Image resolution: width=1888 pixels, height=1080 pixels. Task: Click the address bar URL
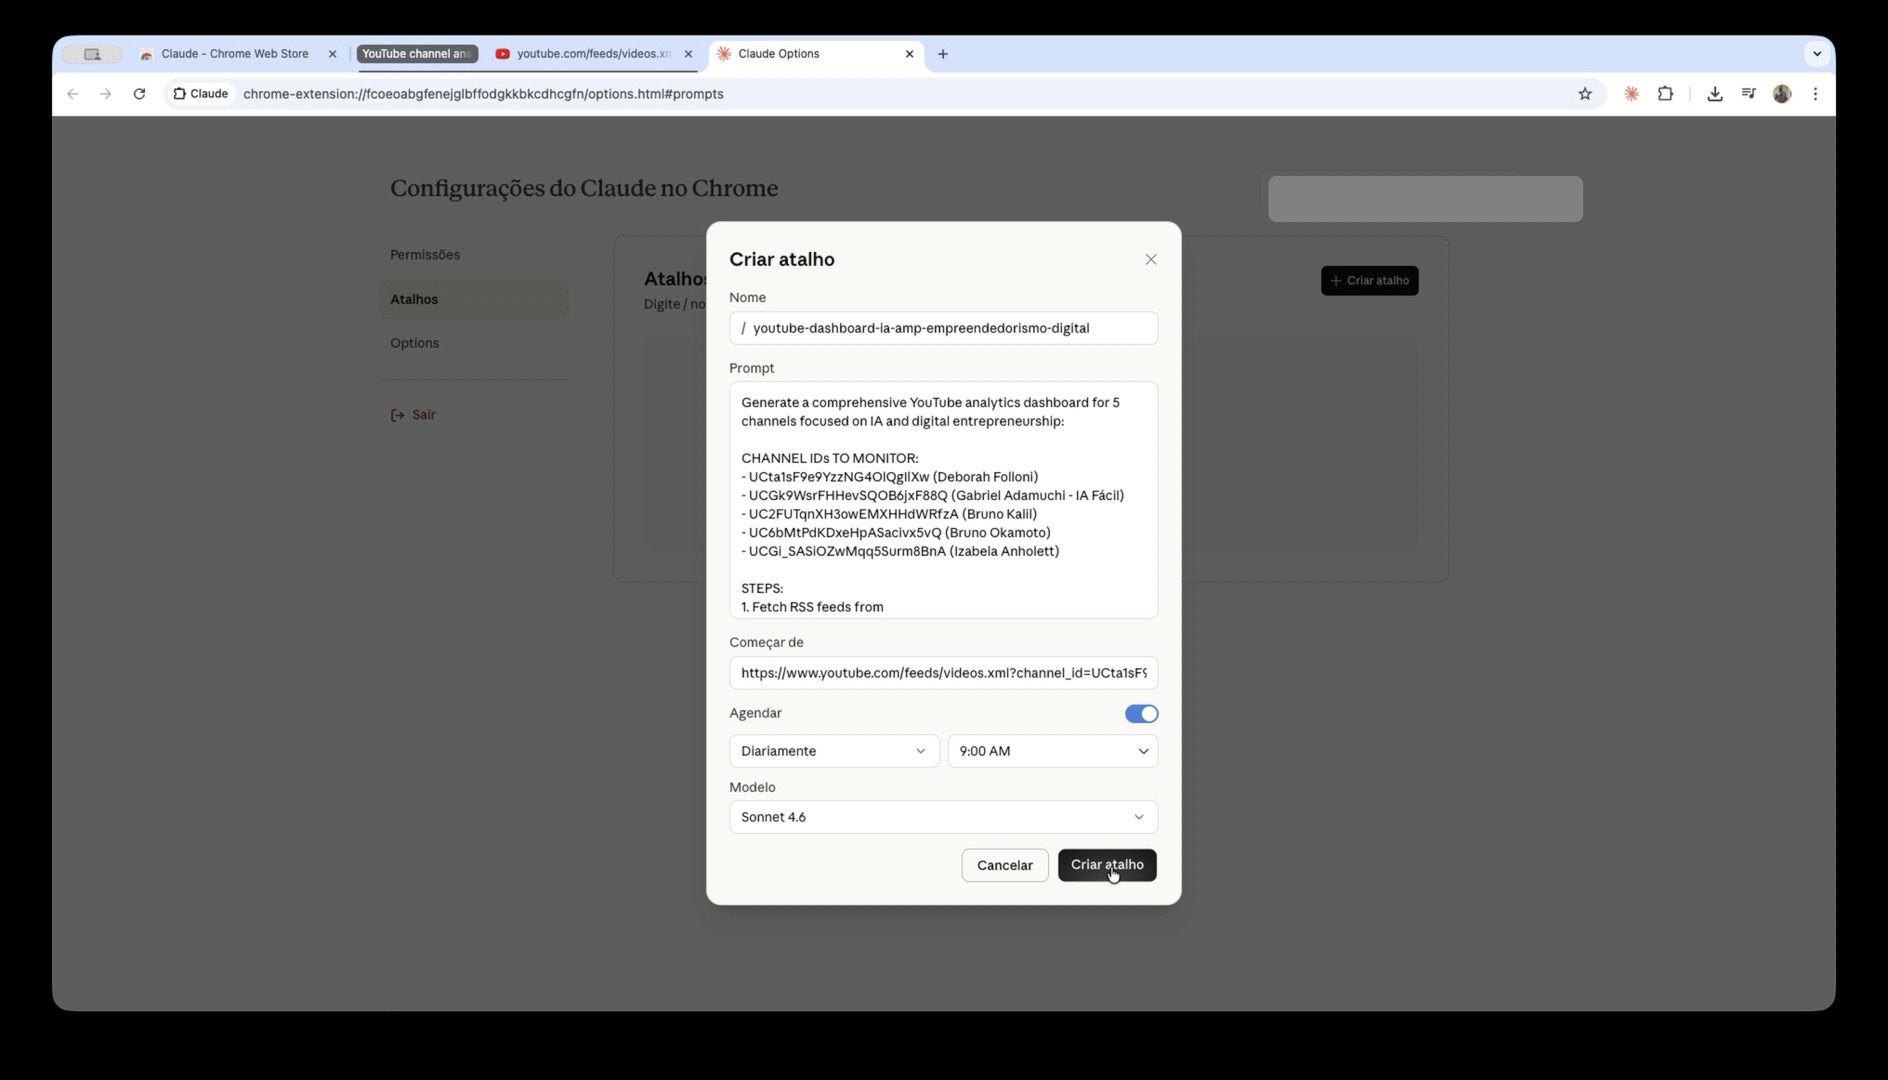(483, 94)
